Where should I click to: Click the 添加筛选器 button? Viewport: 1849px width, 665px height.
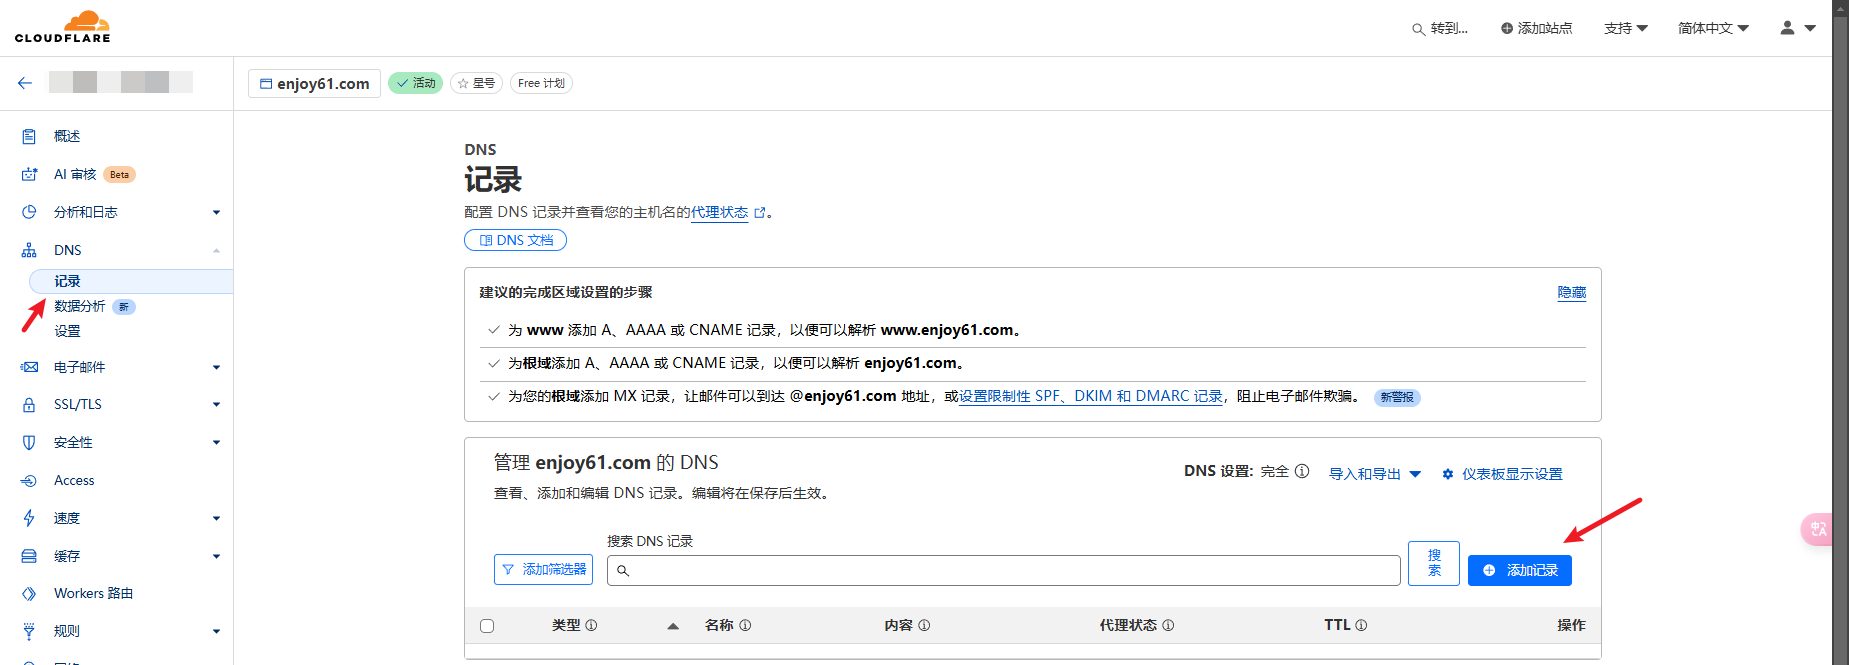click(x=543, y=569)
